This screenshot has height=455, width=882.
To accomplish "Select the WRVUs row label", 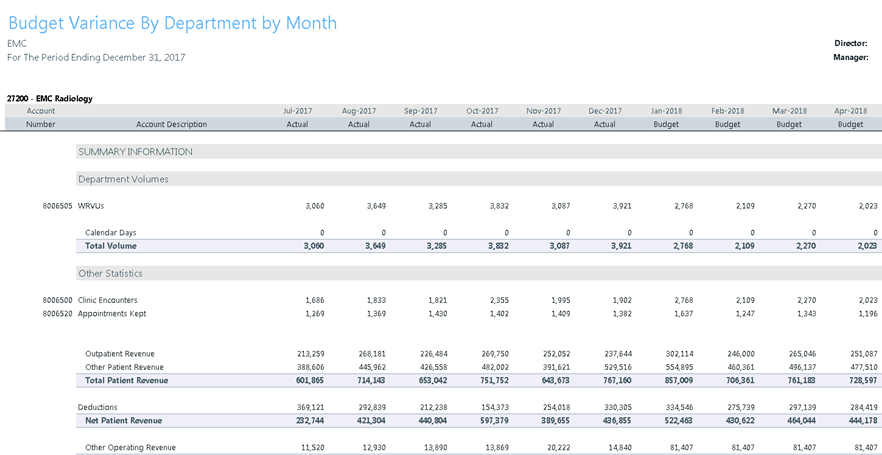I will pyautogui.click(x=91, y=205).
